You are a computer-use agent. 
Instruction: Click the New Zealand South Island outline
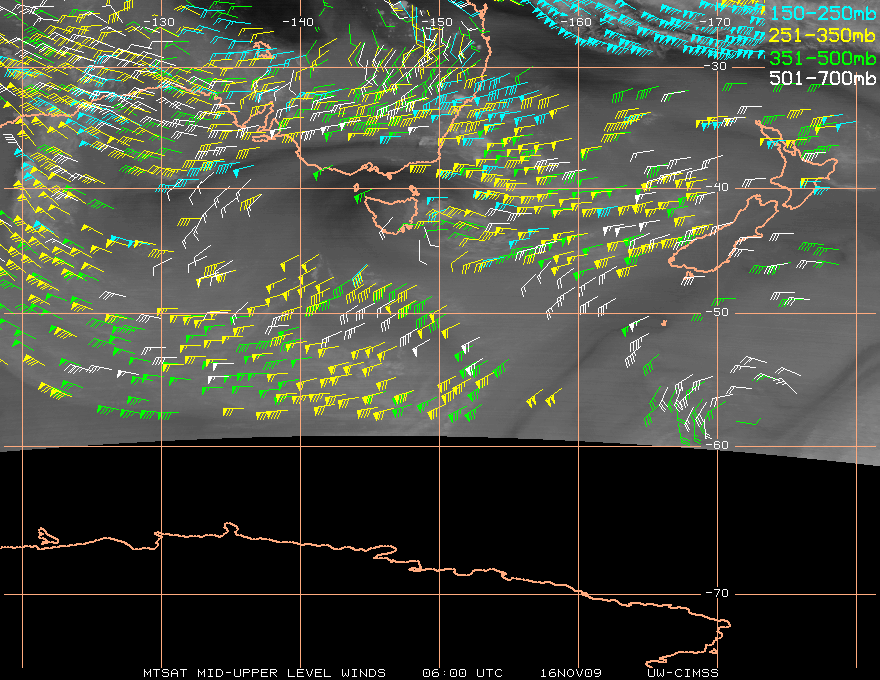(724, 236)
